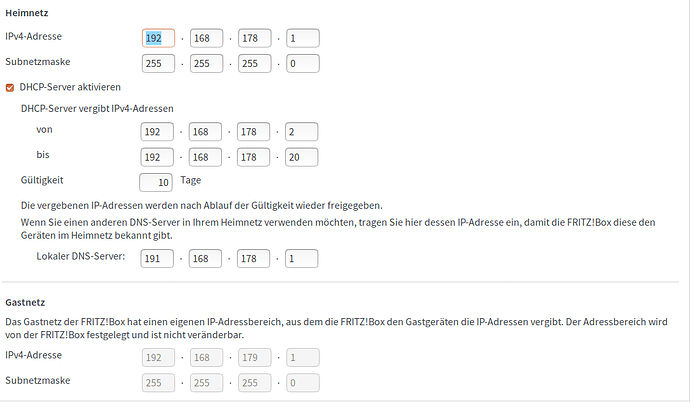Click the Gültigkeit days field
The image size is (690, 402).
pos(156,182)
